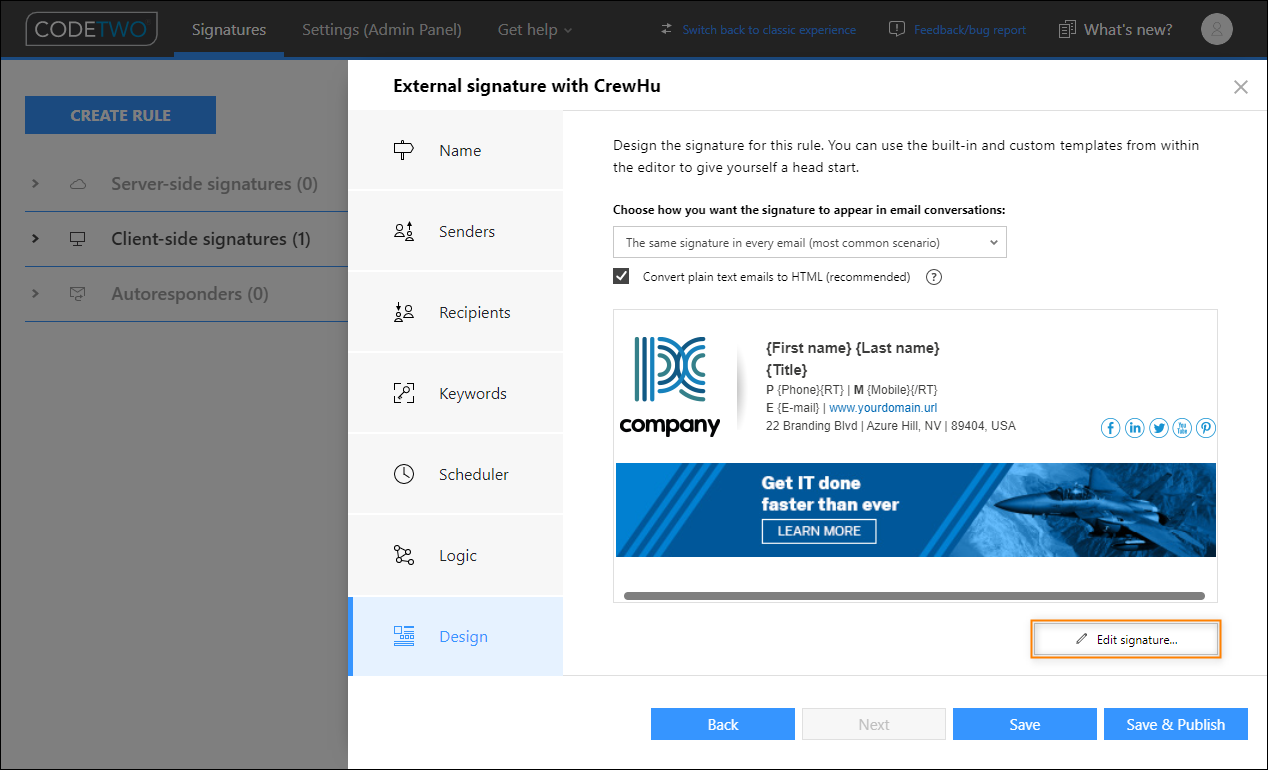Click the Back button
The width and height of the screenshot is (1268, 770).
[723, 724]
